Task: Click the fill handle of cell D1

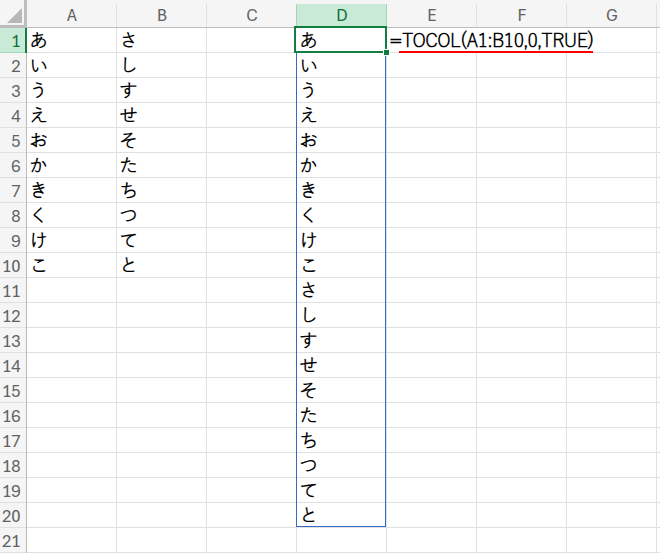Action: (x=386, y=52)
